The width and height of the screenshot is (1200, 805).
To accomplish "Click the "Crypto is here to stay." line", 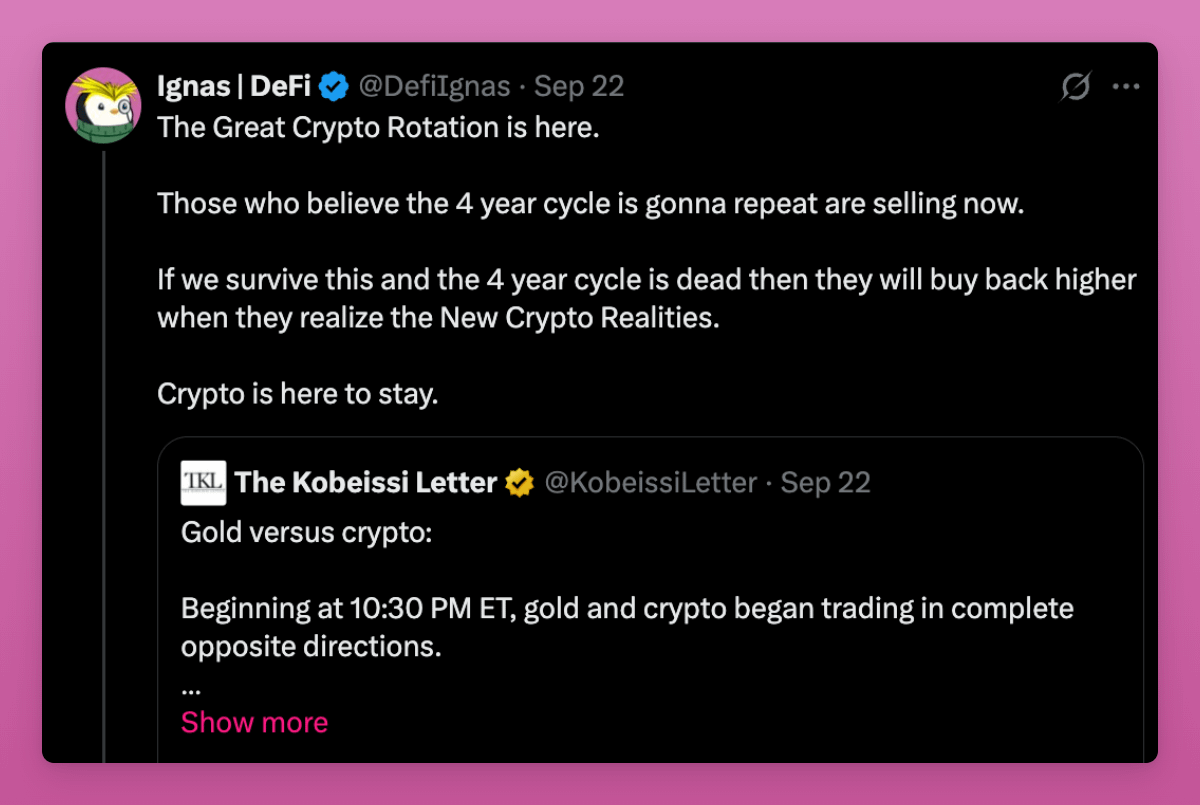I will 297,393.
